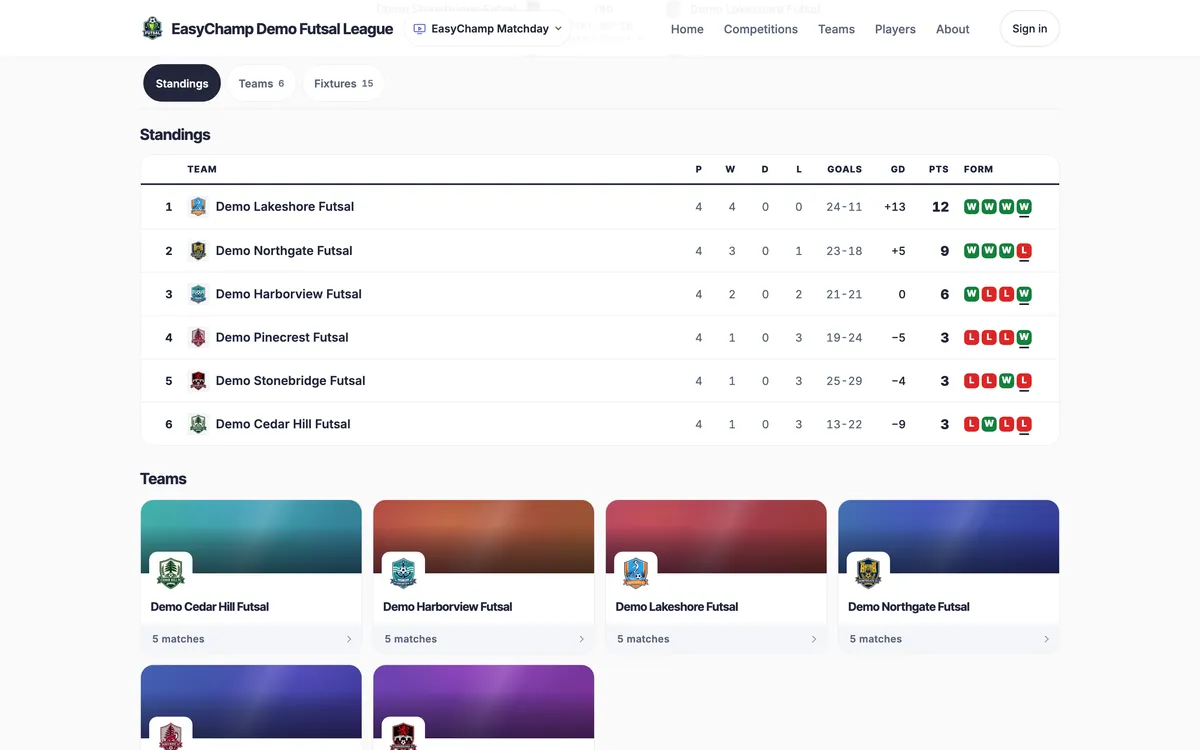Click Demo Lakeshore Futsal crest in standings
The height and width of the screenshot is (750, 1200).
click(198, 207)
